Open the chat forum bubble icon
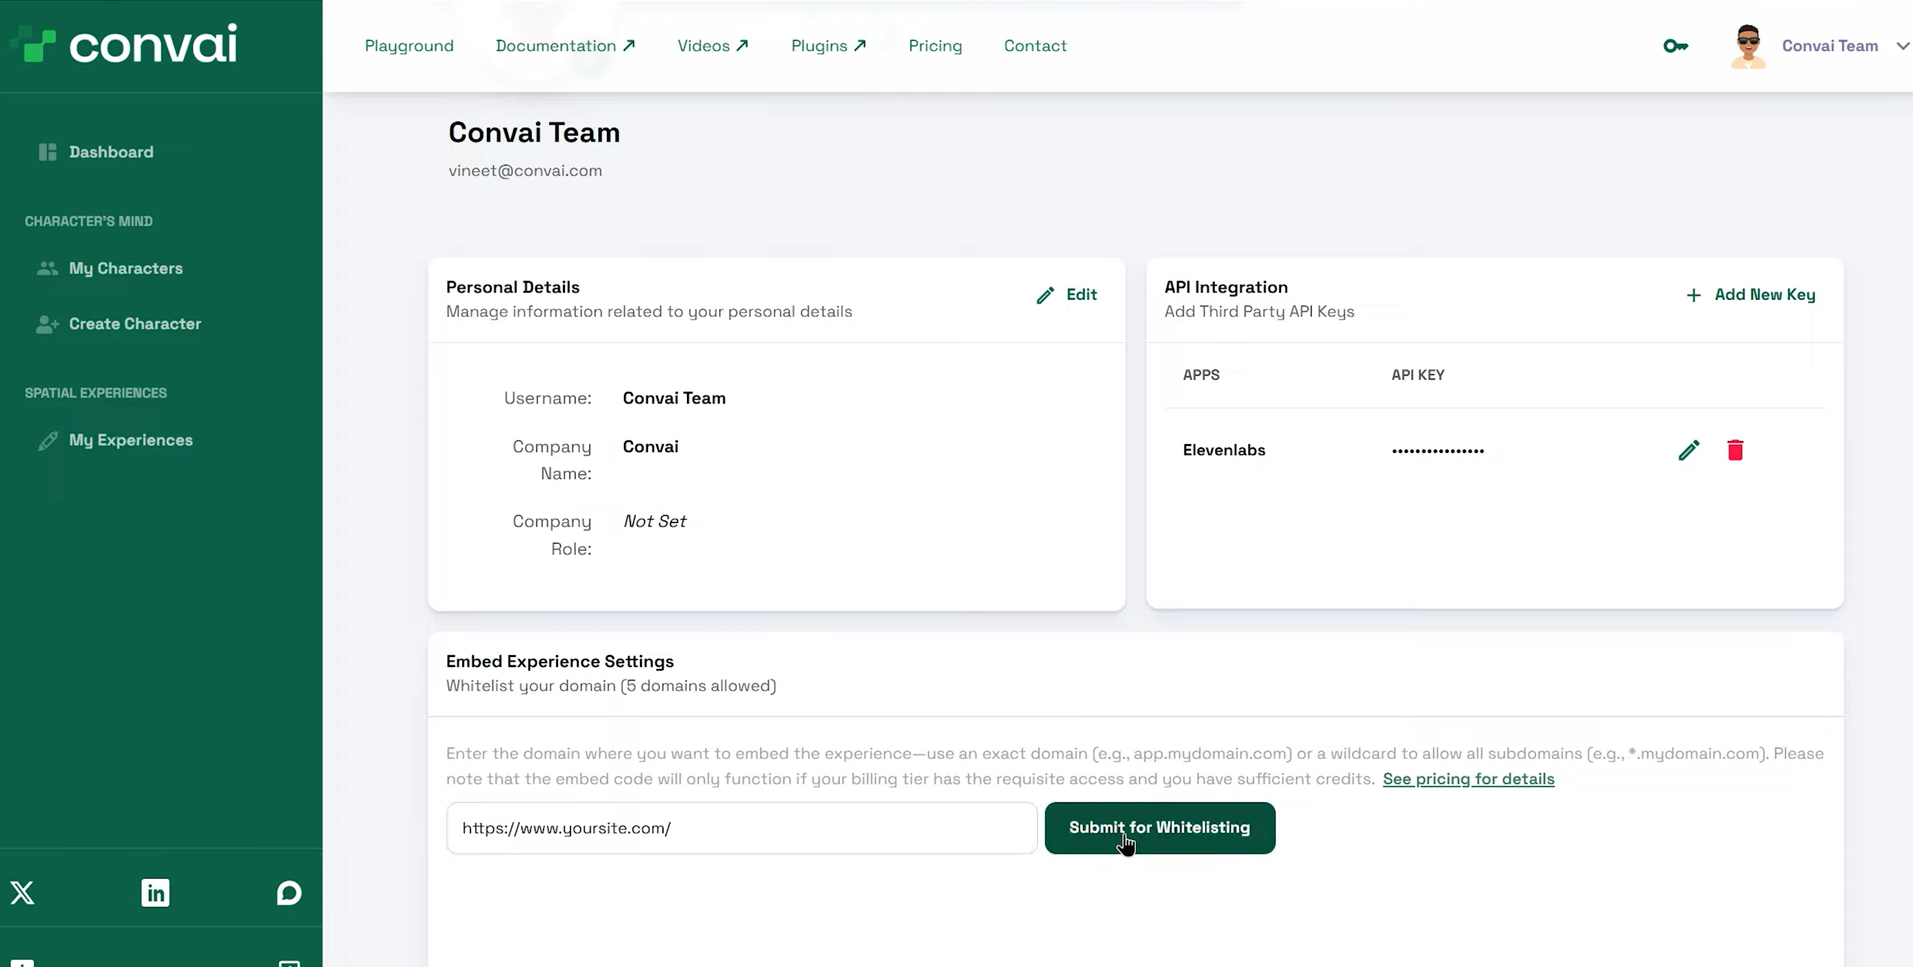1913x967 pixels. pyautogui.click(x=289, y=892)
